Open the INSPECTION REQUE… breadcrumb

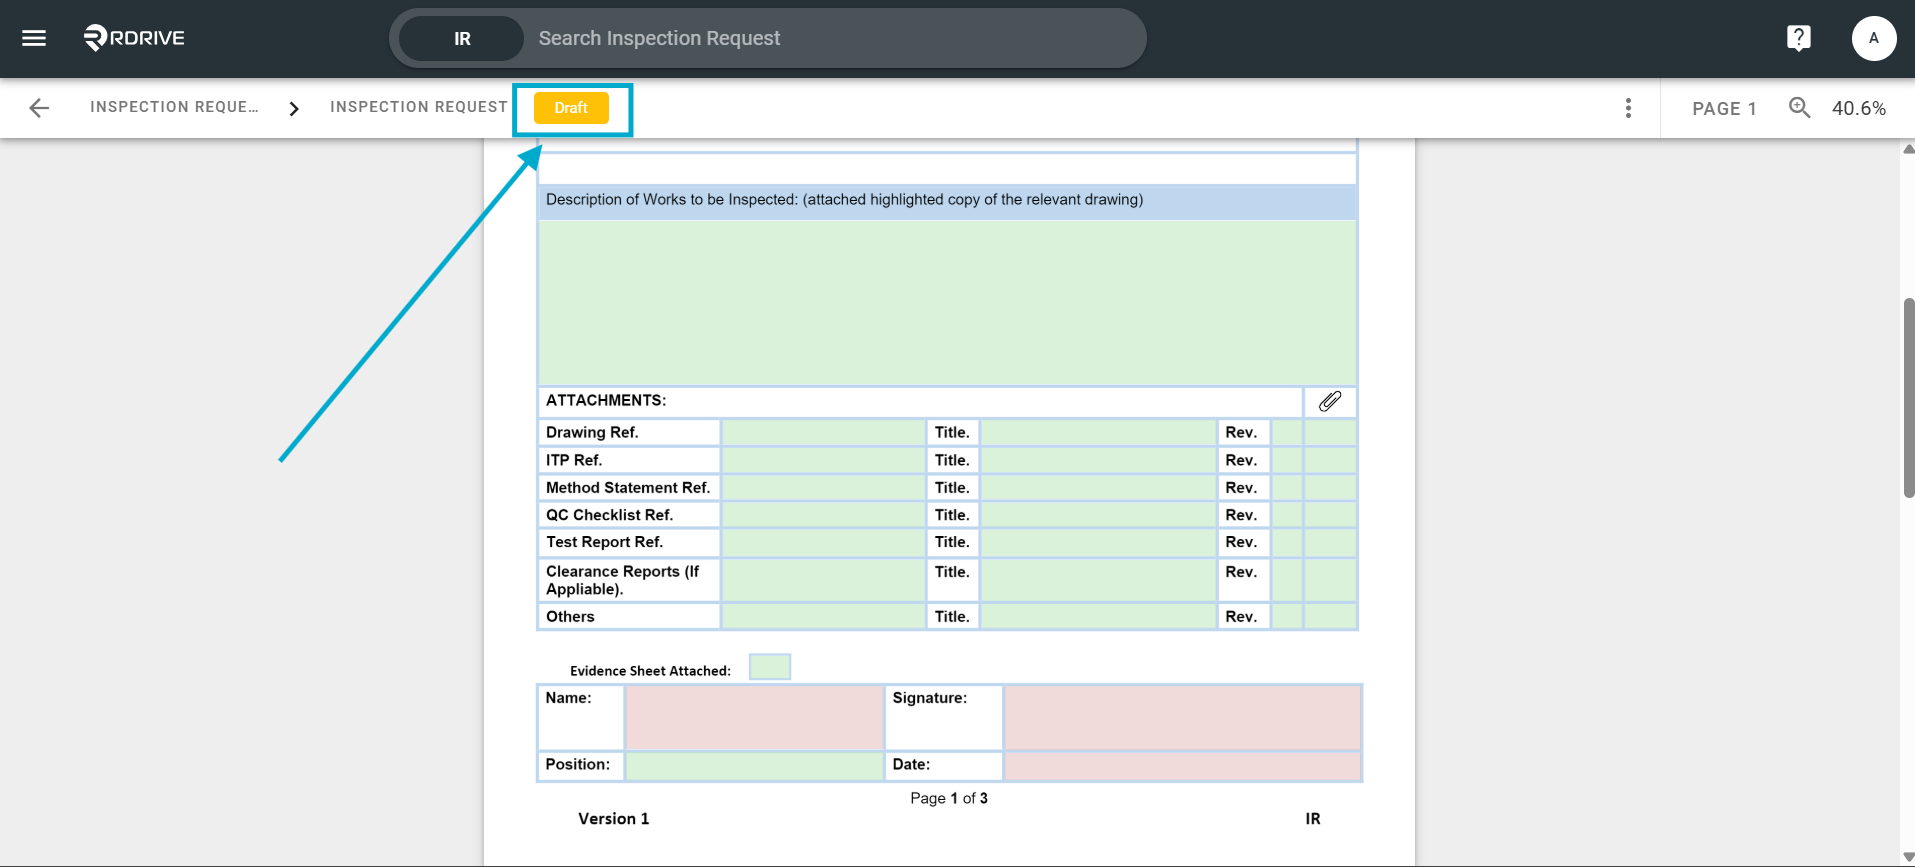point(174,107)
